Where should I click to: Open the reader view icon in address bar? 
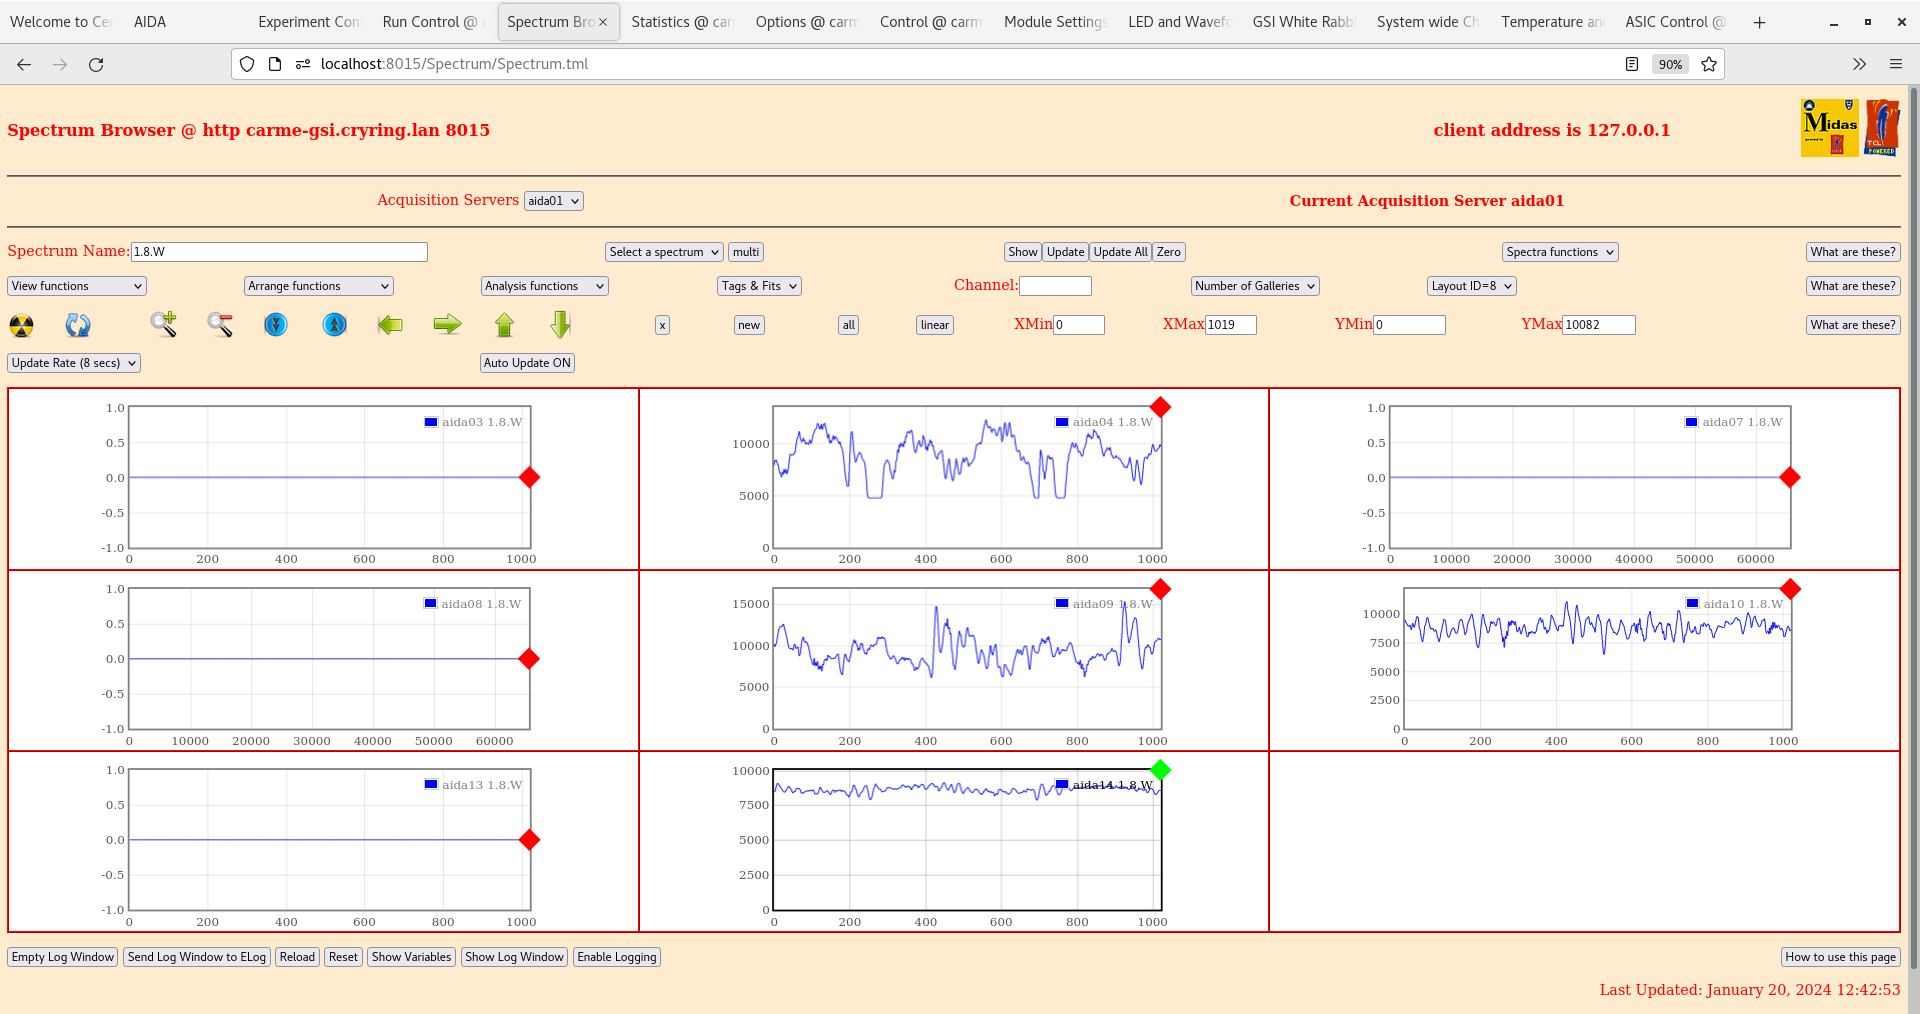(x=1631, y=64)
